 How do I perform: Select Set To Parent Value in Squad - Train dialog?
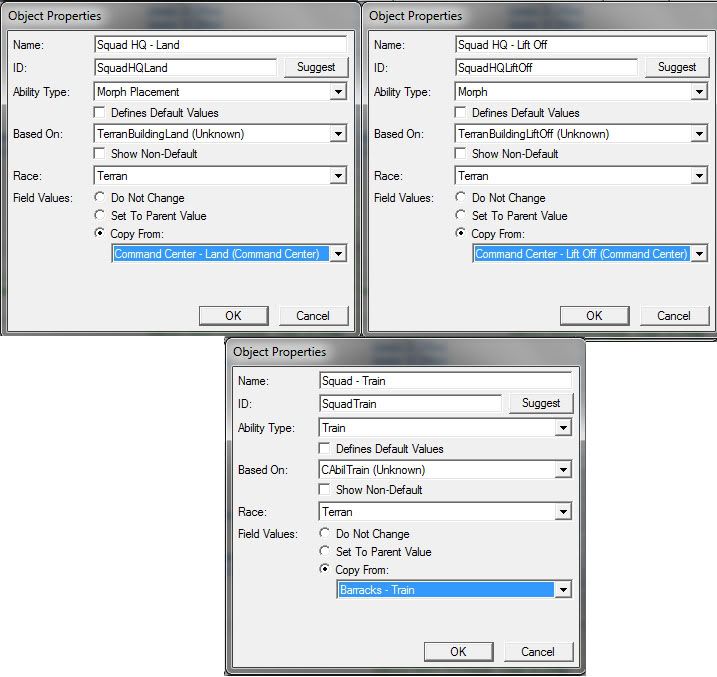click(x=324, y=551)
